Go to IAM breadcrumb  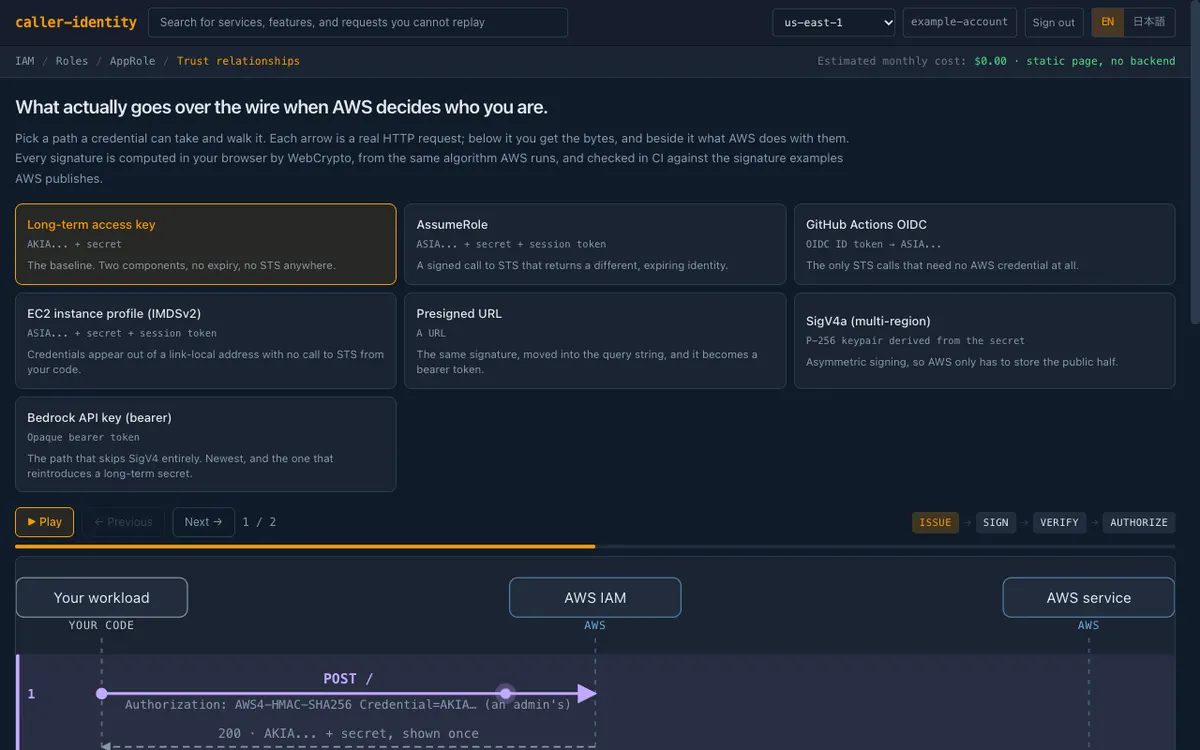25,61
